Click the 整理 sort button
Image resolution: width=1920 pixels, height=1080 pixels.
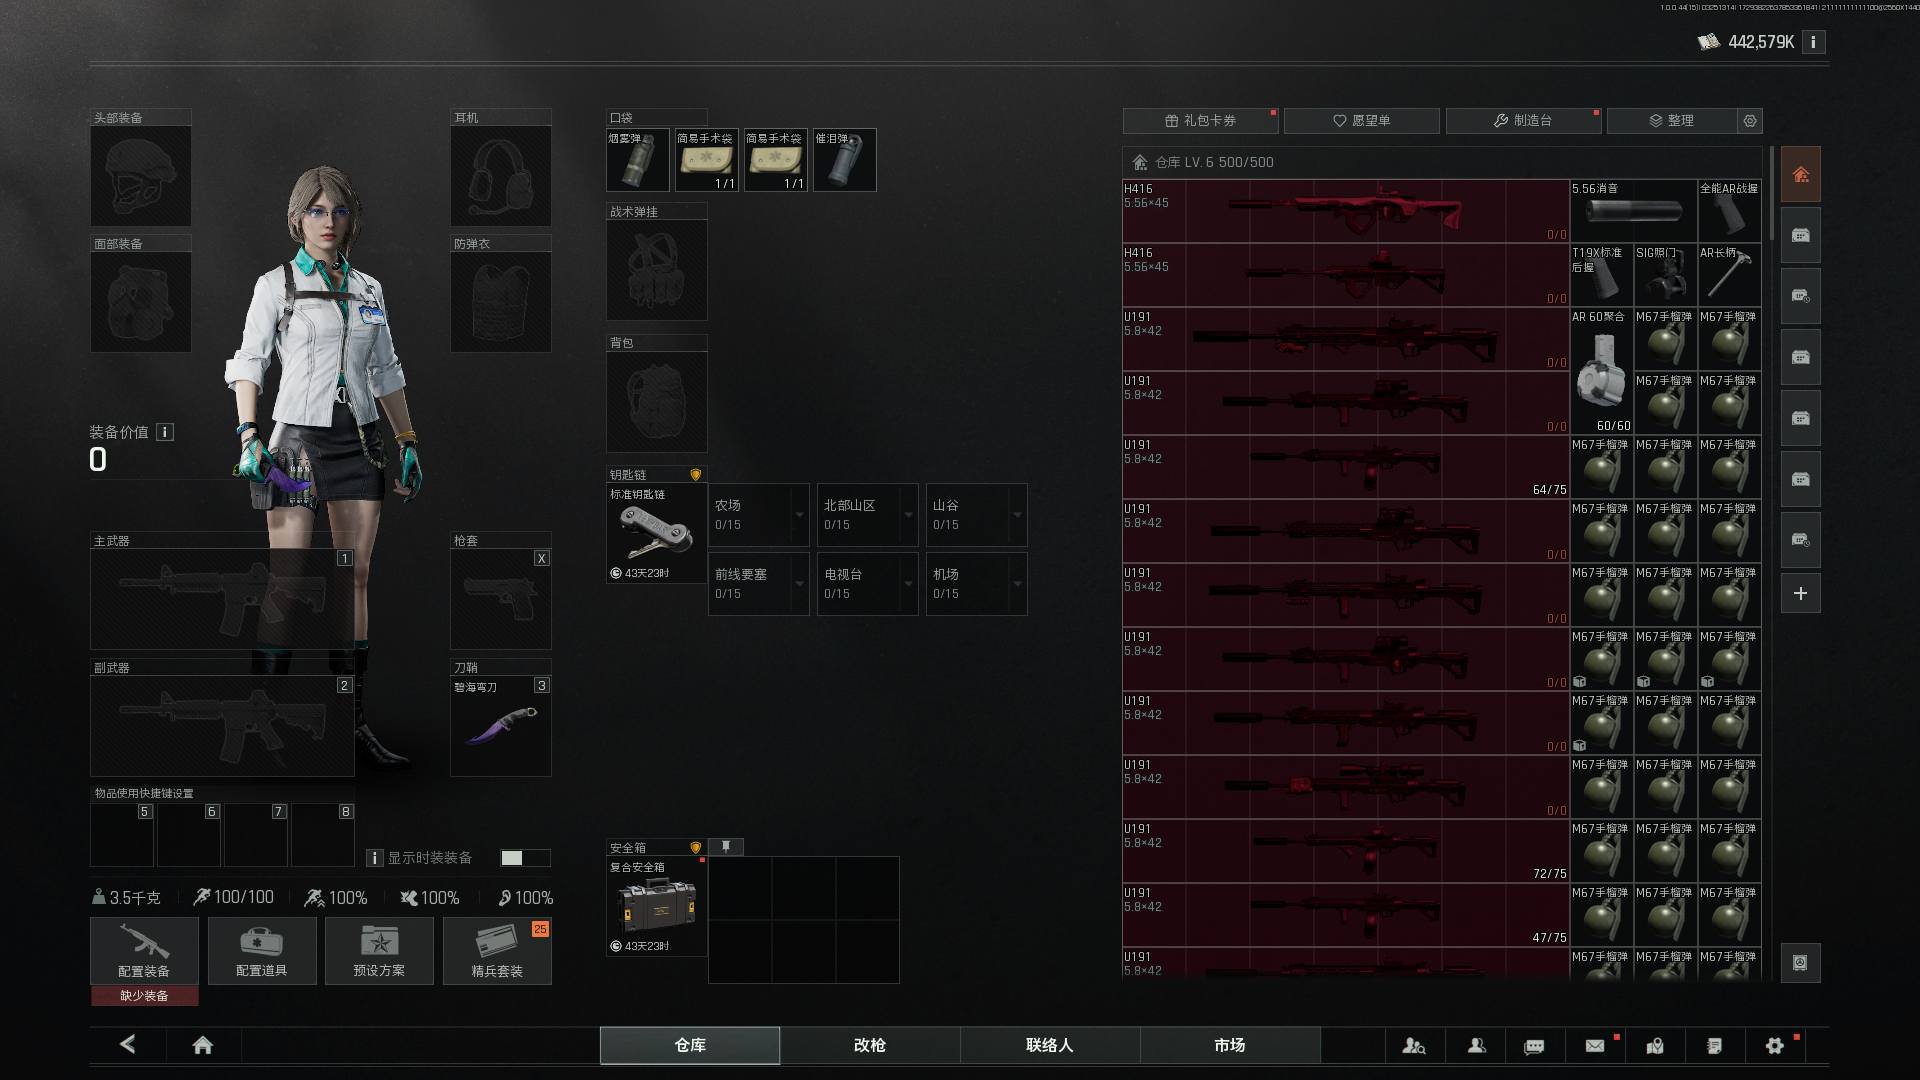tap(1671, 120)
